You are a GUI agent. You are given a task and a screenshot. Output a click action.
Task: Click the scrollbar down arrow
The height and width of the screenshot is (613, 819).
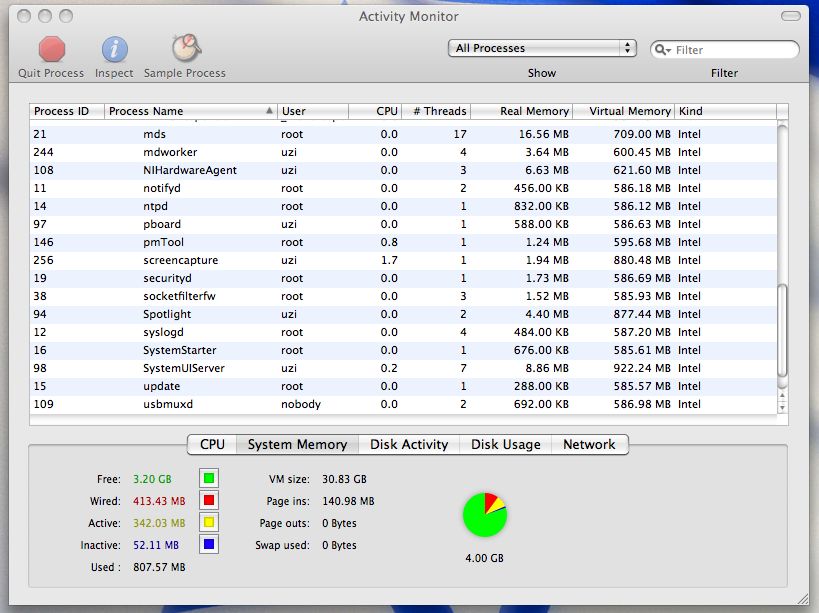(782, 408)
